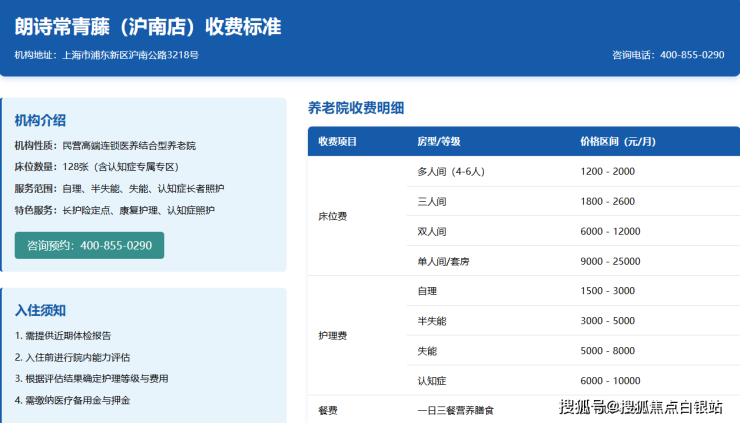This screenshot has width=740, height=423.
Task: Click the price 3000 - 5000
Action: coord(607,321)
